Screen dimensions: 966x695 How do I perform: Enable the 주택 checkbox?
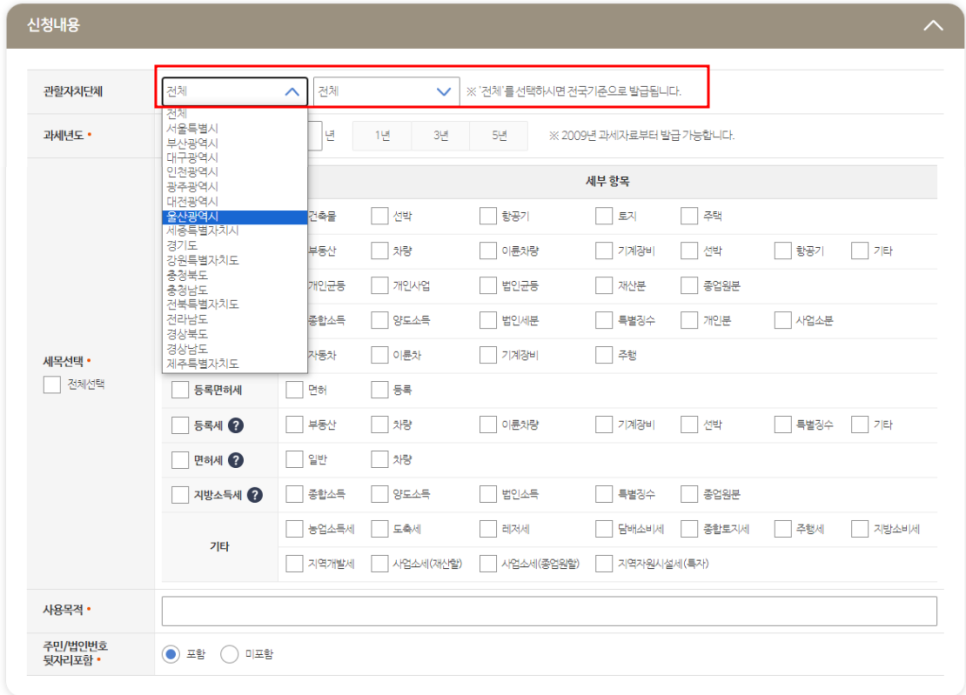click(x=687, y=214)
